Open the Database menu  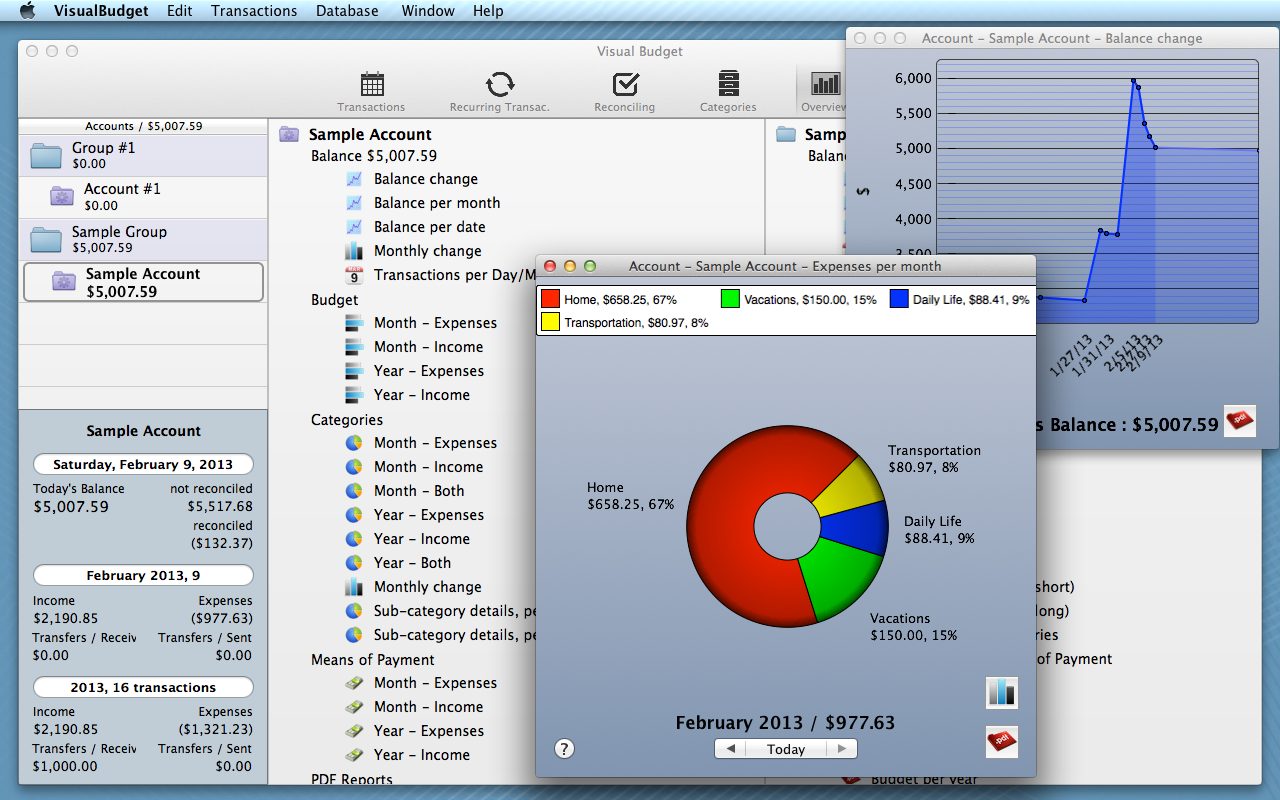(347, 11)
